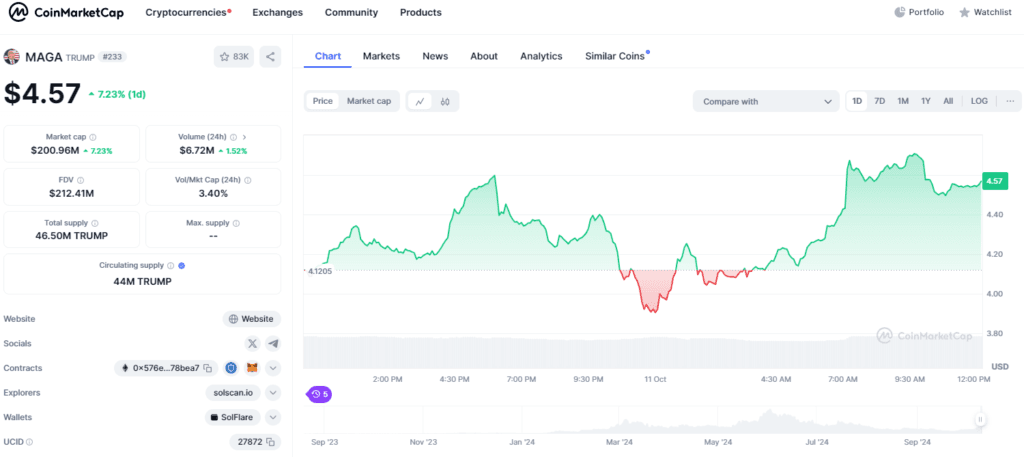
Task: Click the 4.1205 opening price label
Action: click(x=319, y=270)
